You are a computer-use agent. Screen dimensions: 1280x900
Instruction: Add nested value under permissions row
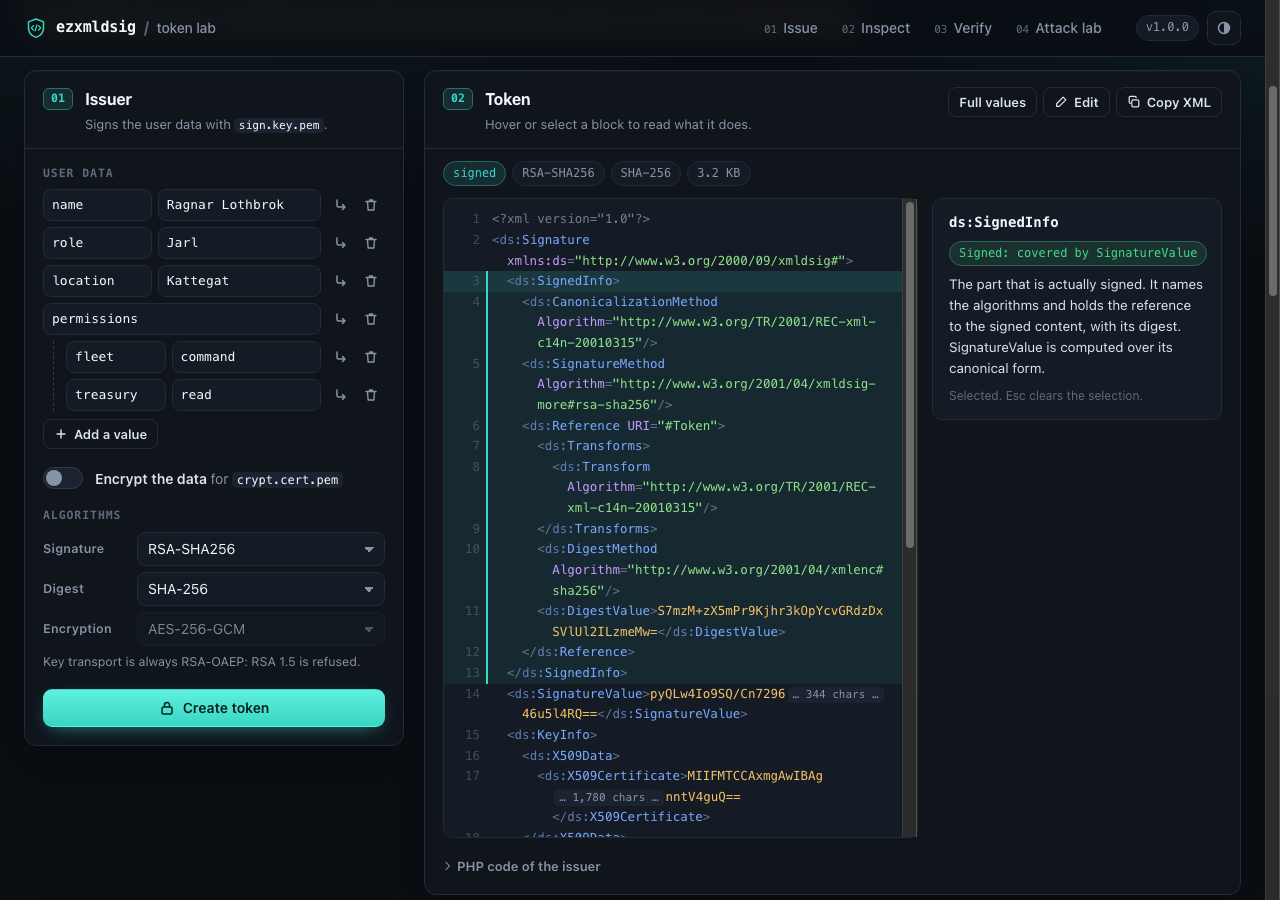[x=340, y=319]
